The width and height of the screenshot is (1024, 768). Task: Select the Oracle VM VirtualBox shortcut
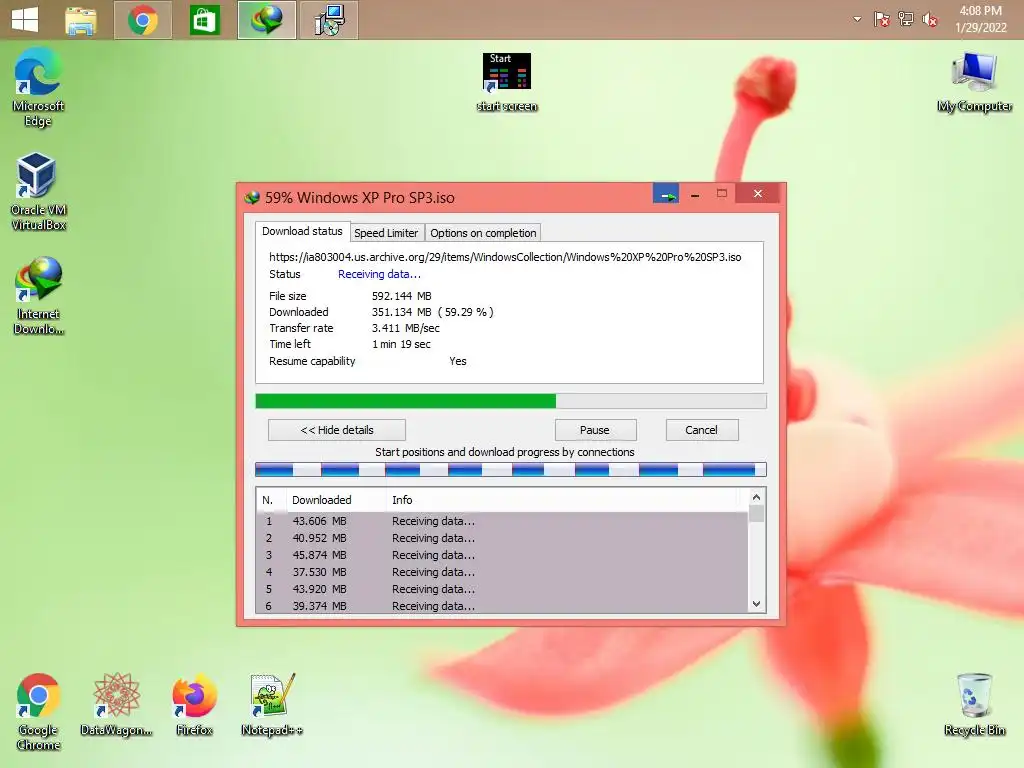(38, 191)
